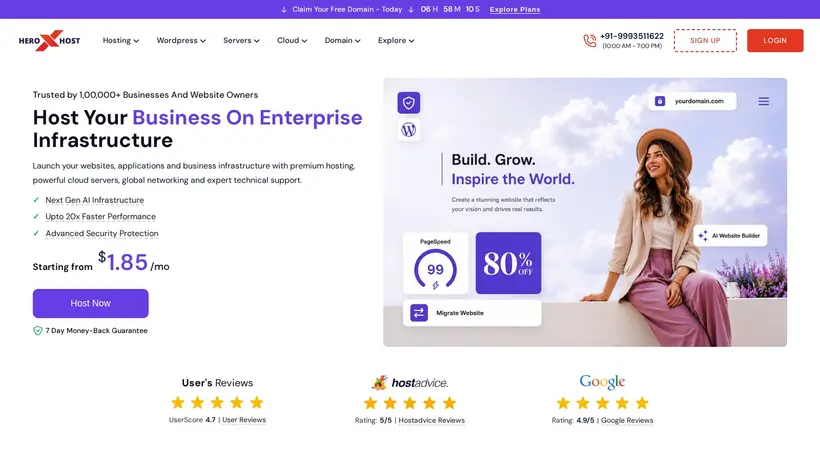Click the Google logo

(602, 382)
